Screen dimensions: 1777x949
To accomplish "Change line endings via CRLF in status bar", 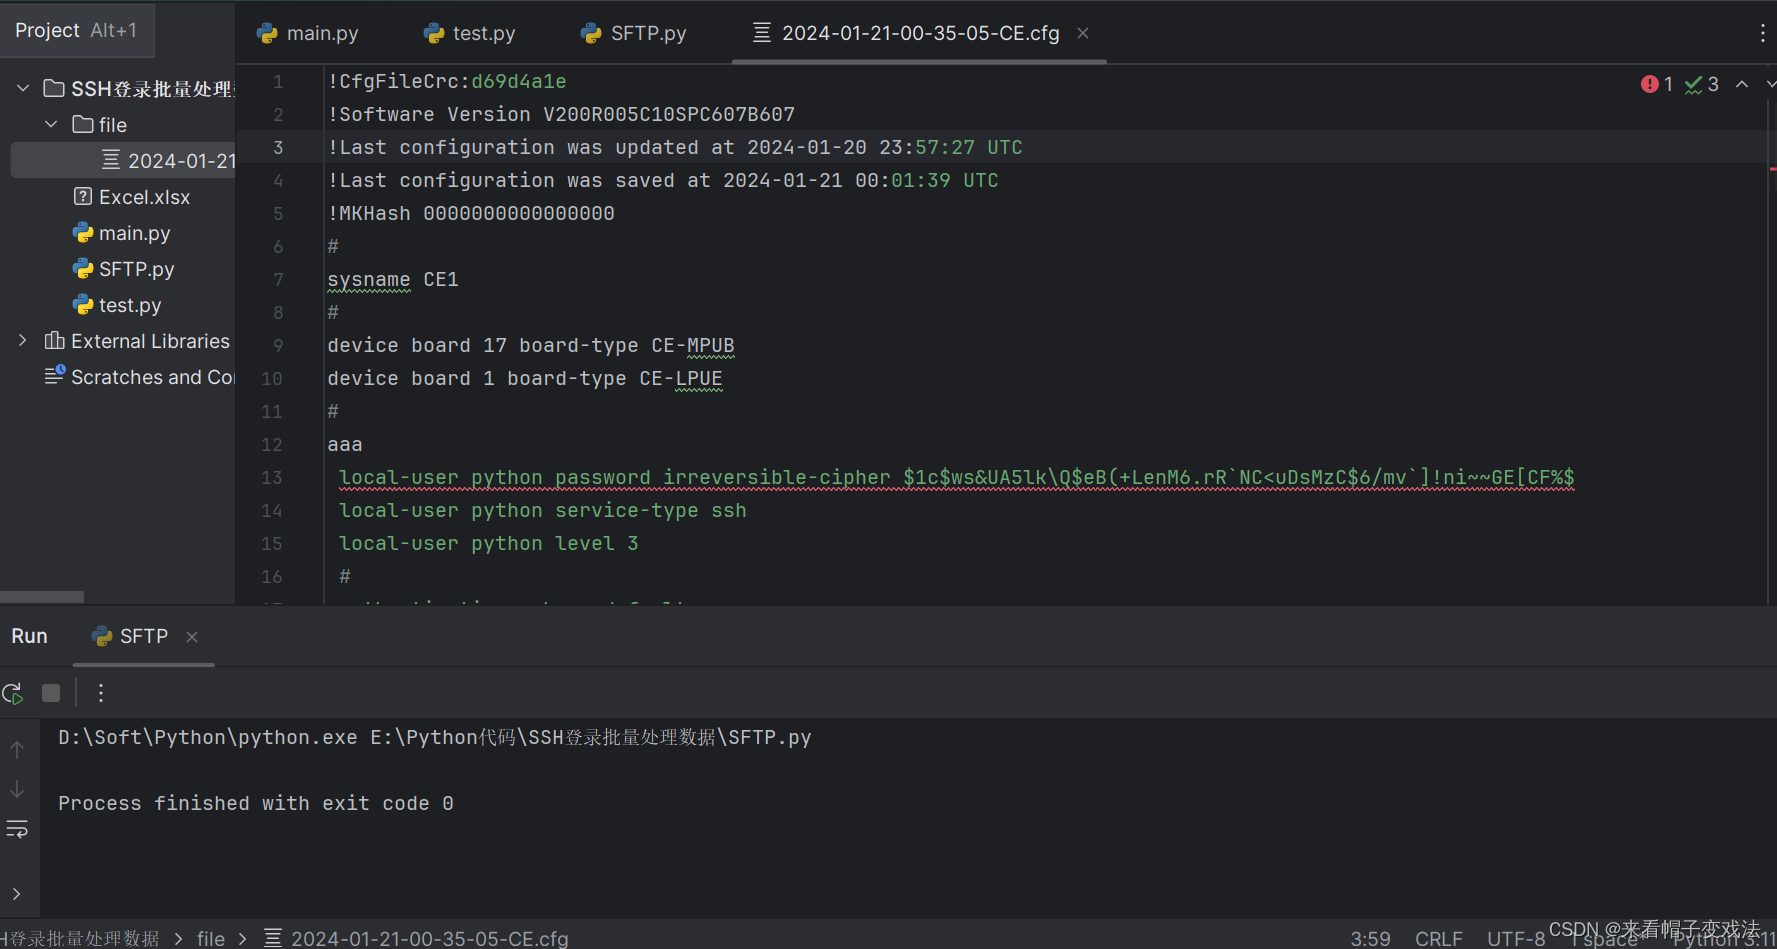I will pyautogui.click(x=1439, y=938).
